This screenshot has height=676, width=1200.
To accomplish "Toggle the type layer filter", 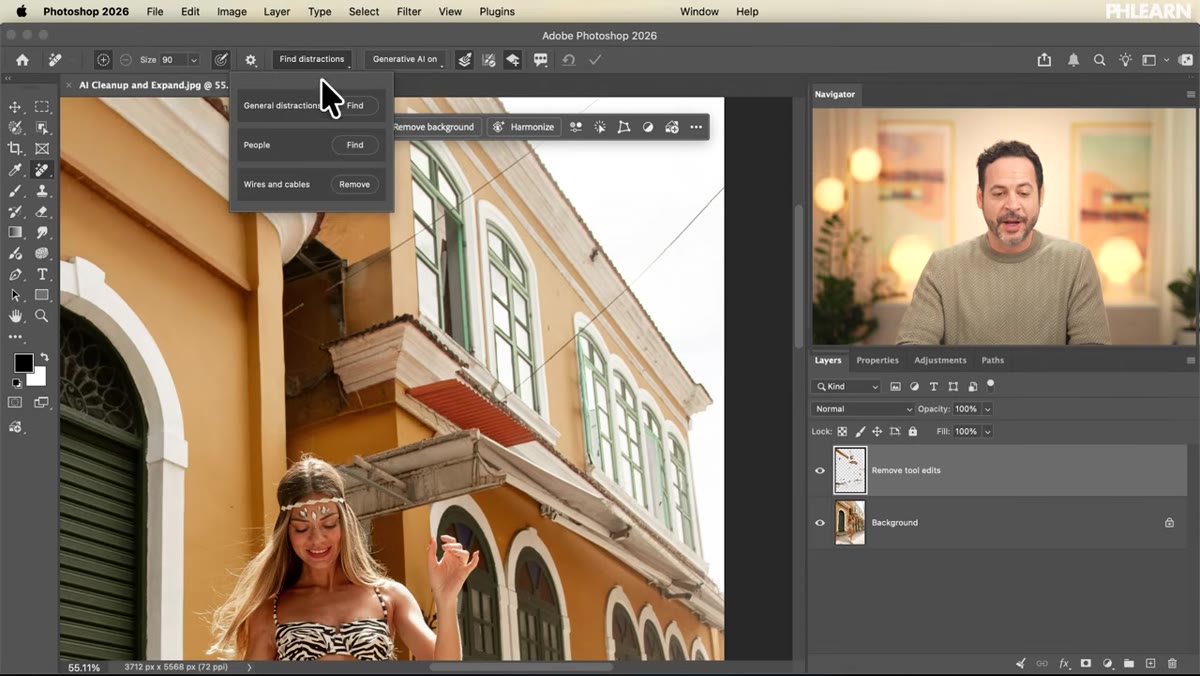I will (934, 386).
